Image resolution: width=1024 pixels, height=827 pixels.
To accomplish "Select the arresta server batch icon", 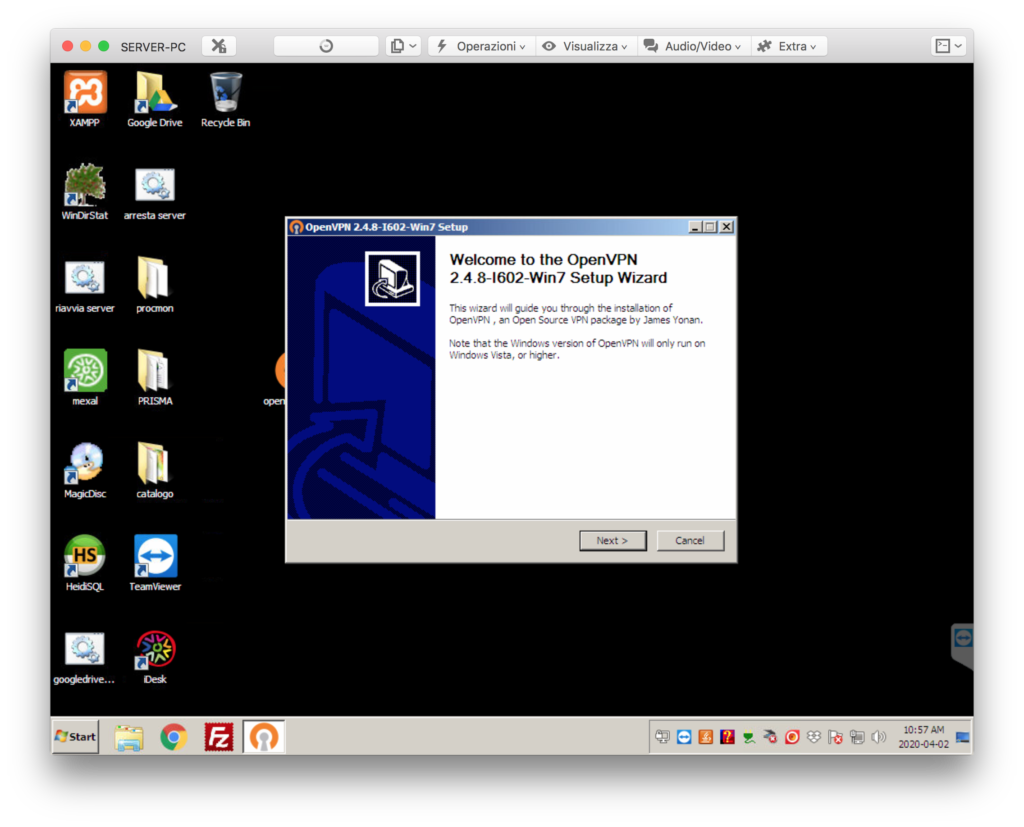I will [x=155, y=193].
